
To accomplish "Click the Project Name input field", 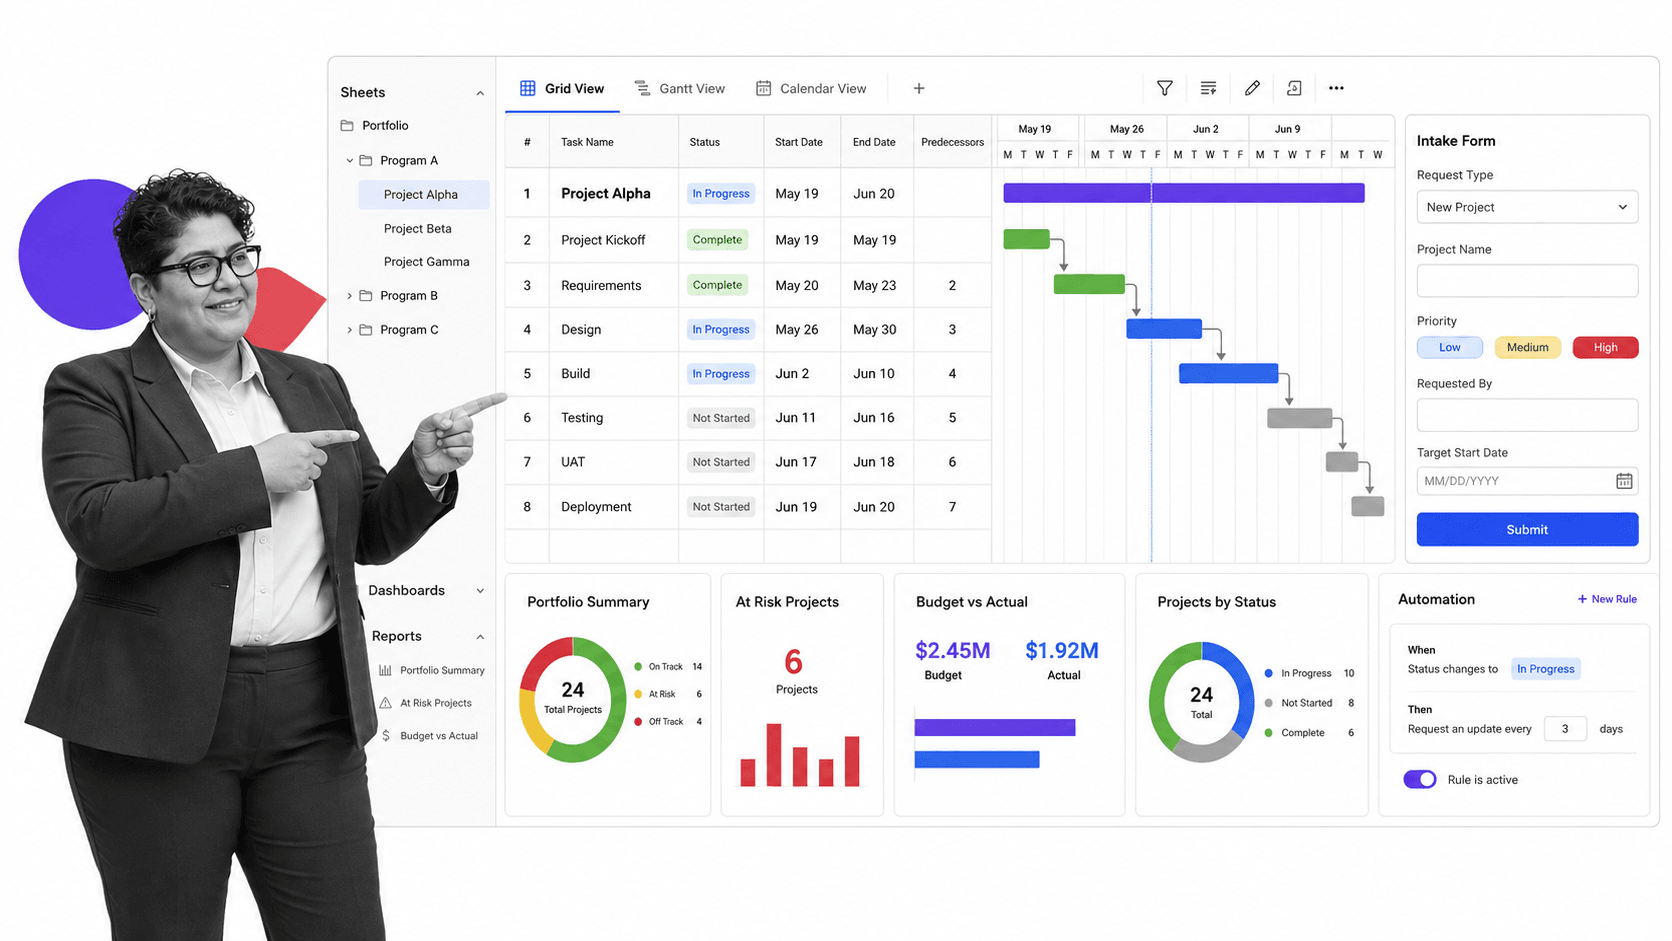I will click(1527, 281).
